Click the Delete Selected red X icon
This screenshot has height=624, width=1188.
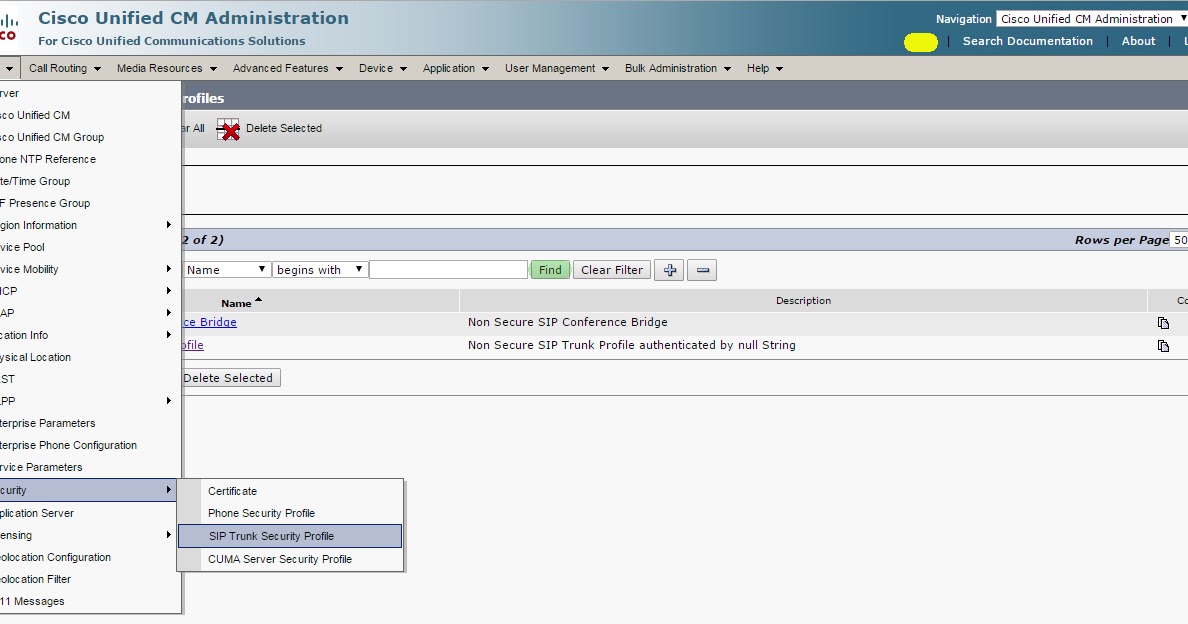pos(228,129)
